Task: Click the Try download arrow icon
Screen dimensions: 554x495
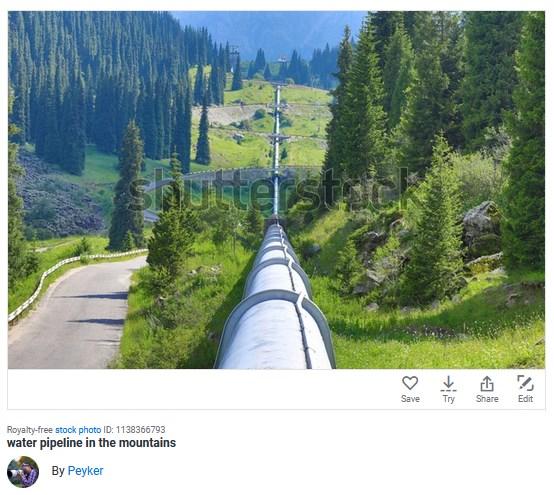Action: pyautogui.click(x=448, y=383)
